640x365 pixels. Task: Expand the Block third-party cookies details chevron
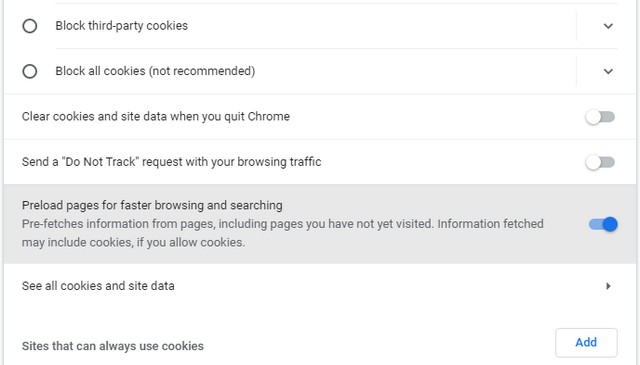point(608,26)
